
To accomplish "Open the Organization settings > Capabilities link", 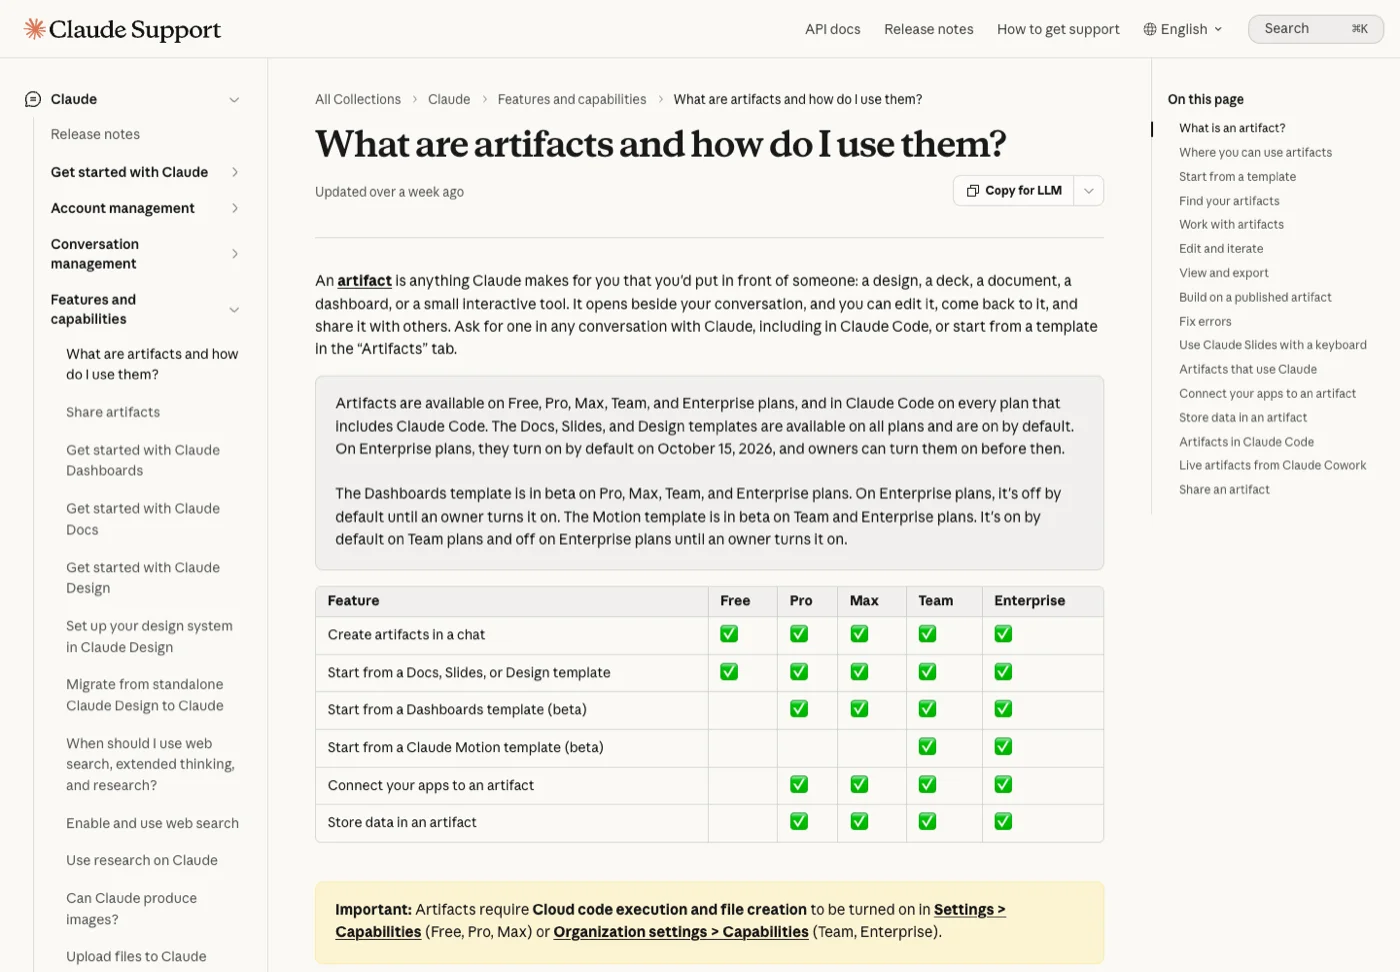I will click(681, 932).
